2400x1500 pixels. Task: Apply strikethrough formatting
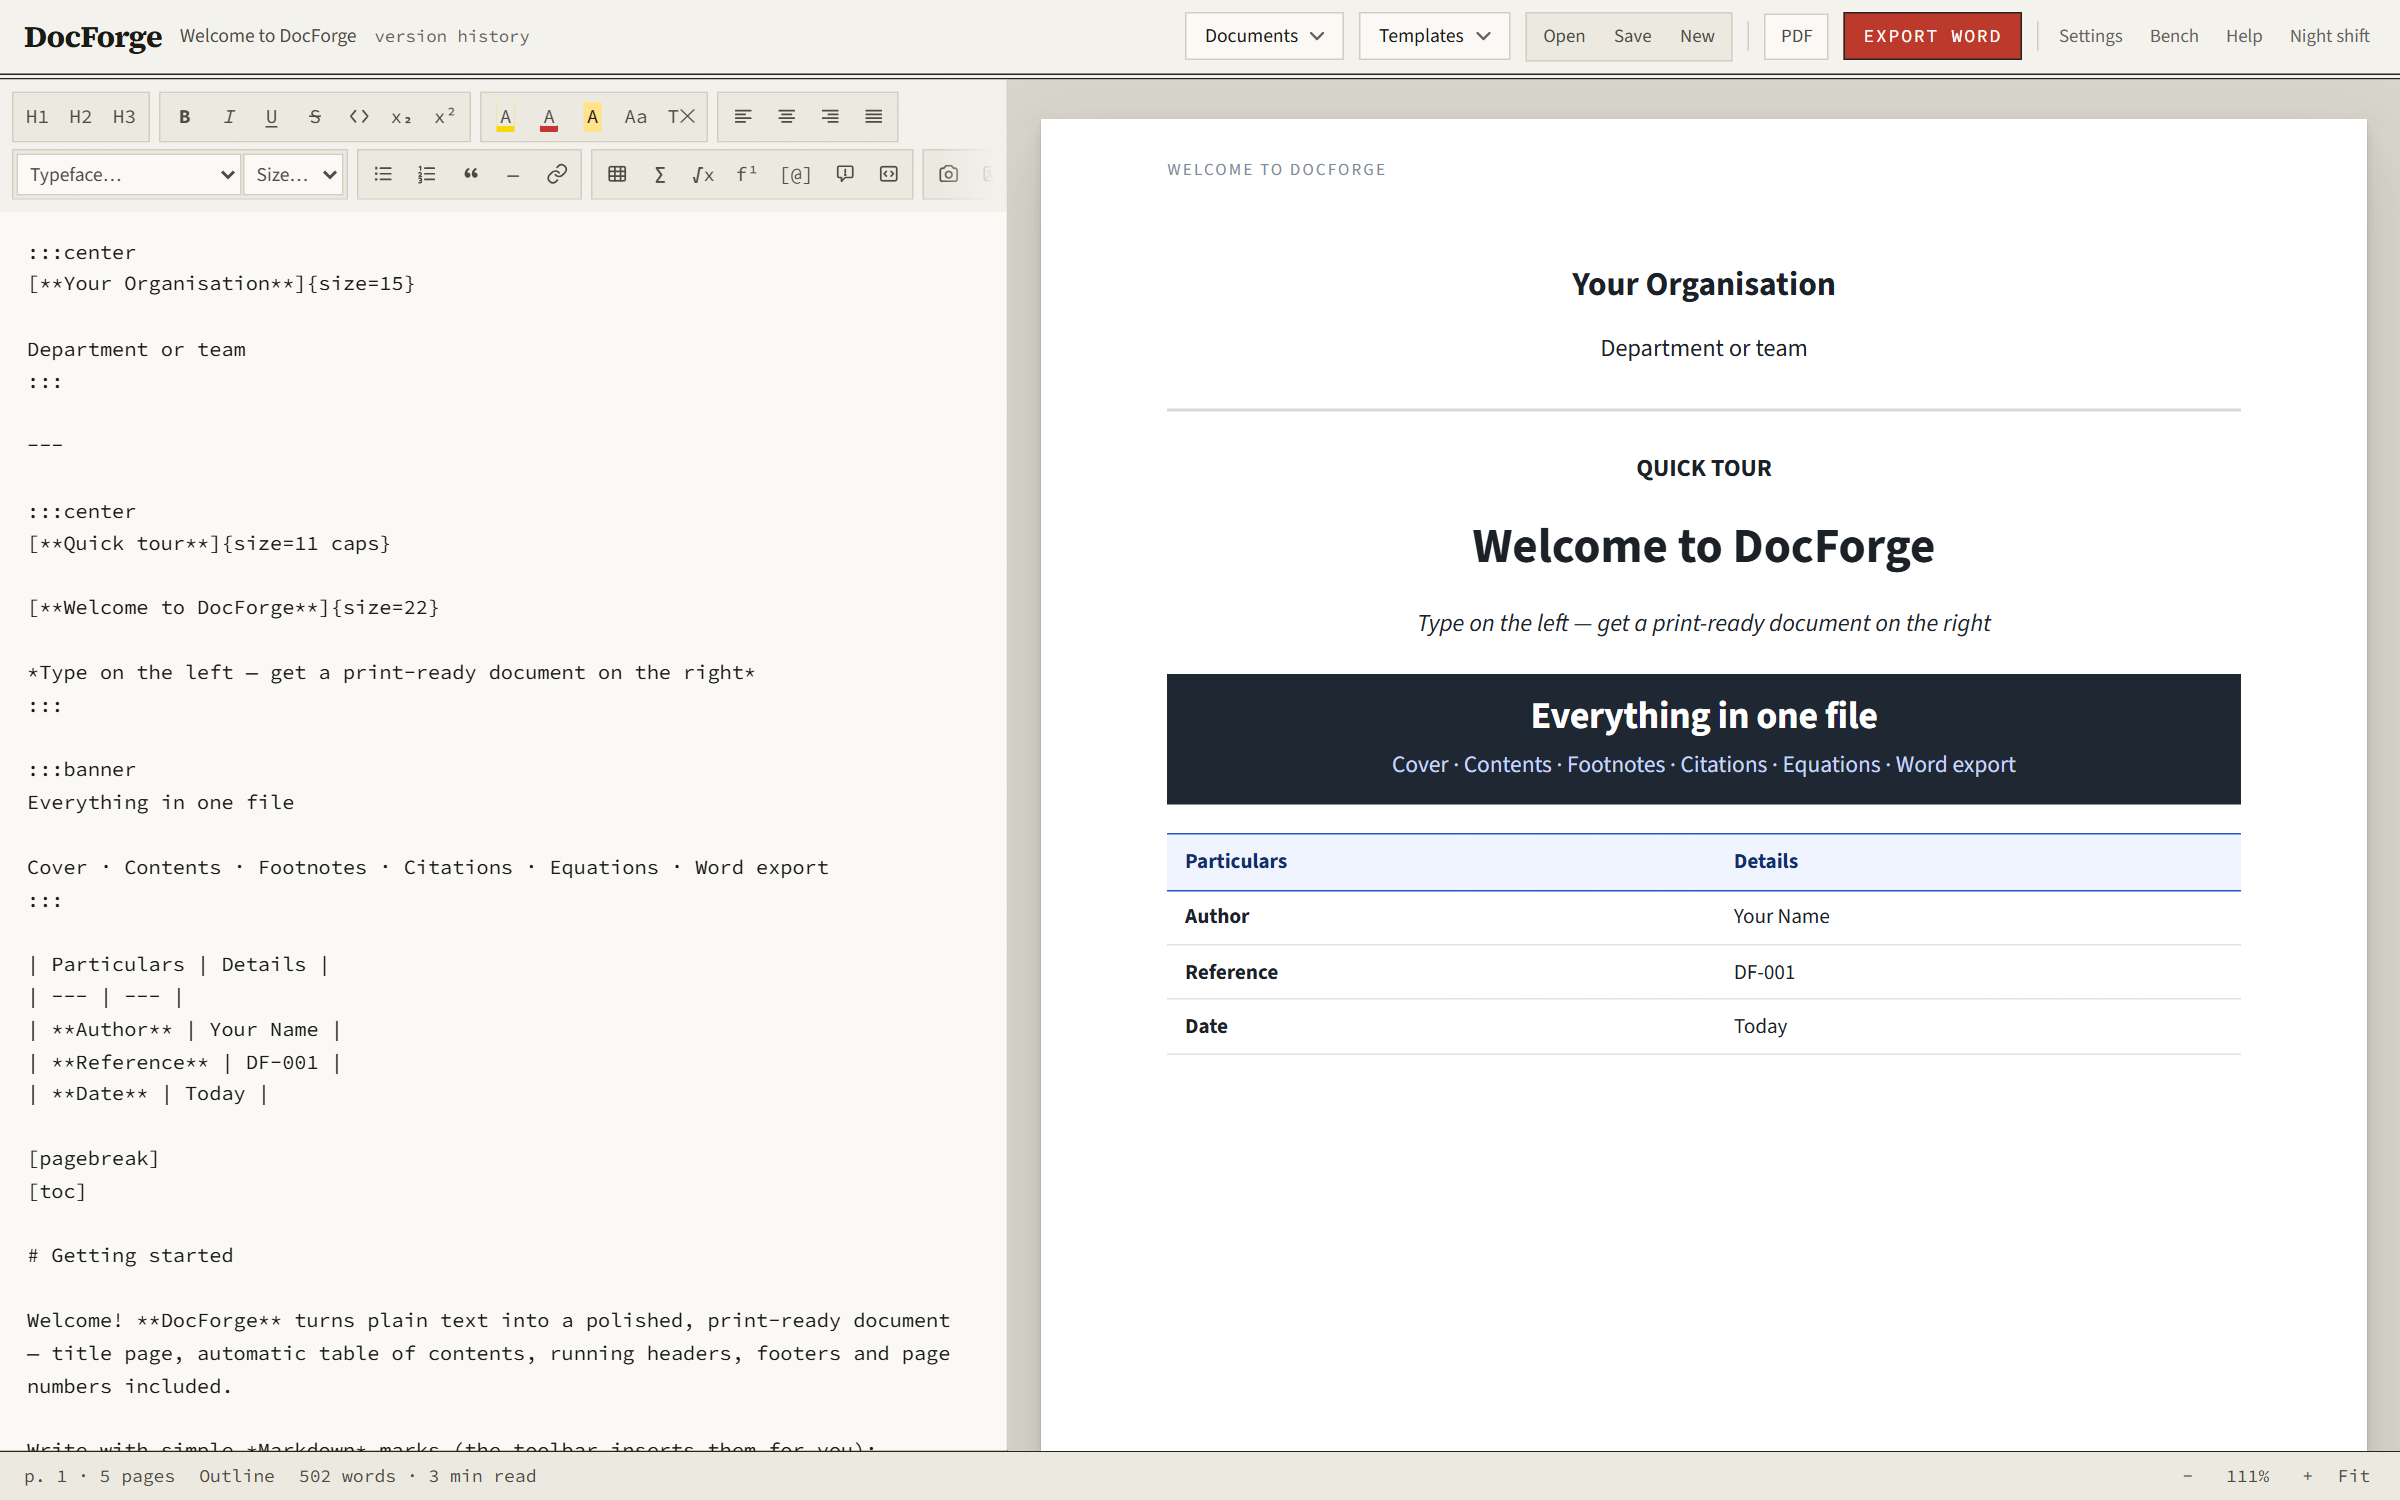pos(315,117)
